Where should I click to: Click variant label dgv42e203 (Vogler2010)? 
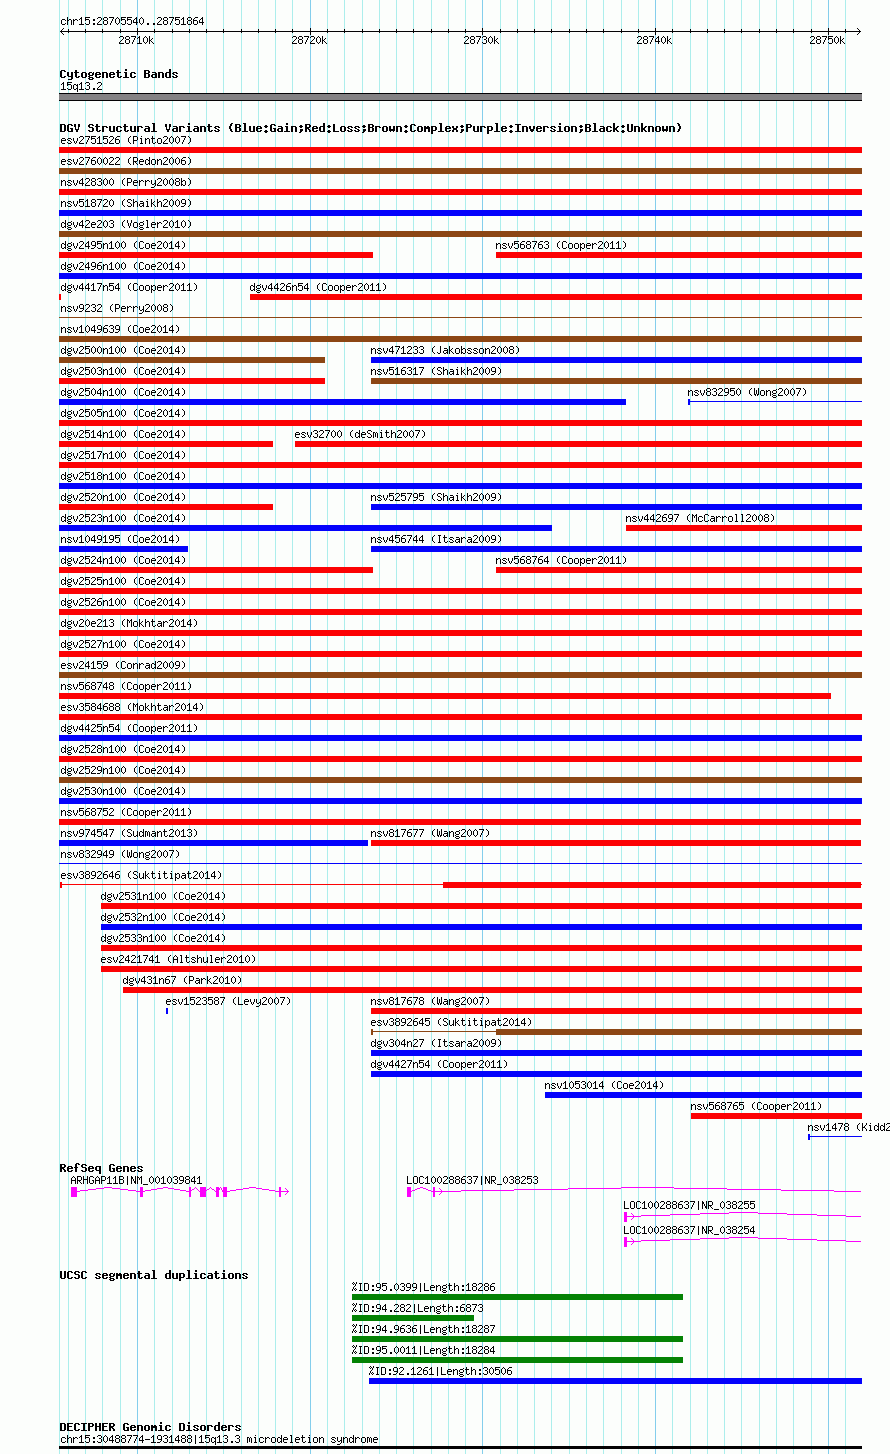click(126, 224)
